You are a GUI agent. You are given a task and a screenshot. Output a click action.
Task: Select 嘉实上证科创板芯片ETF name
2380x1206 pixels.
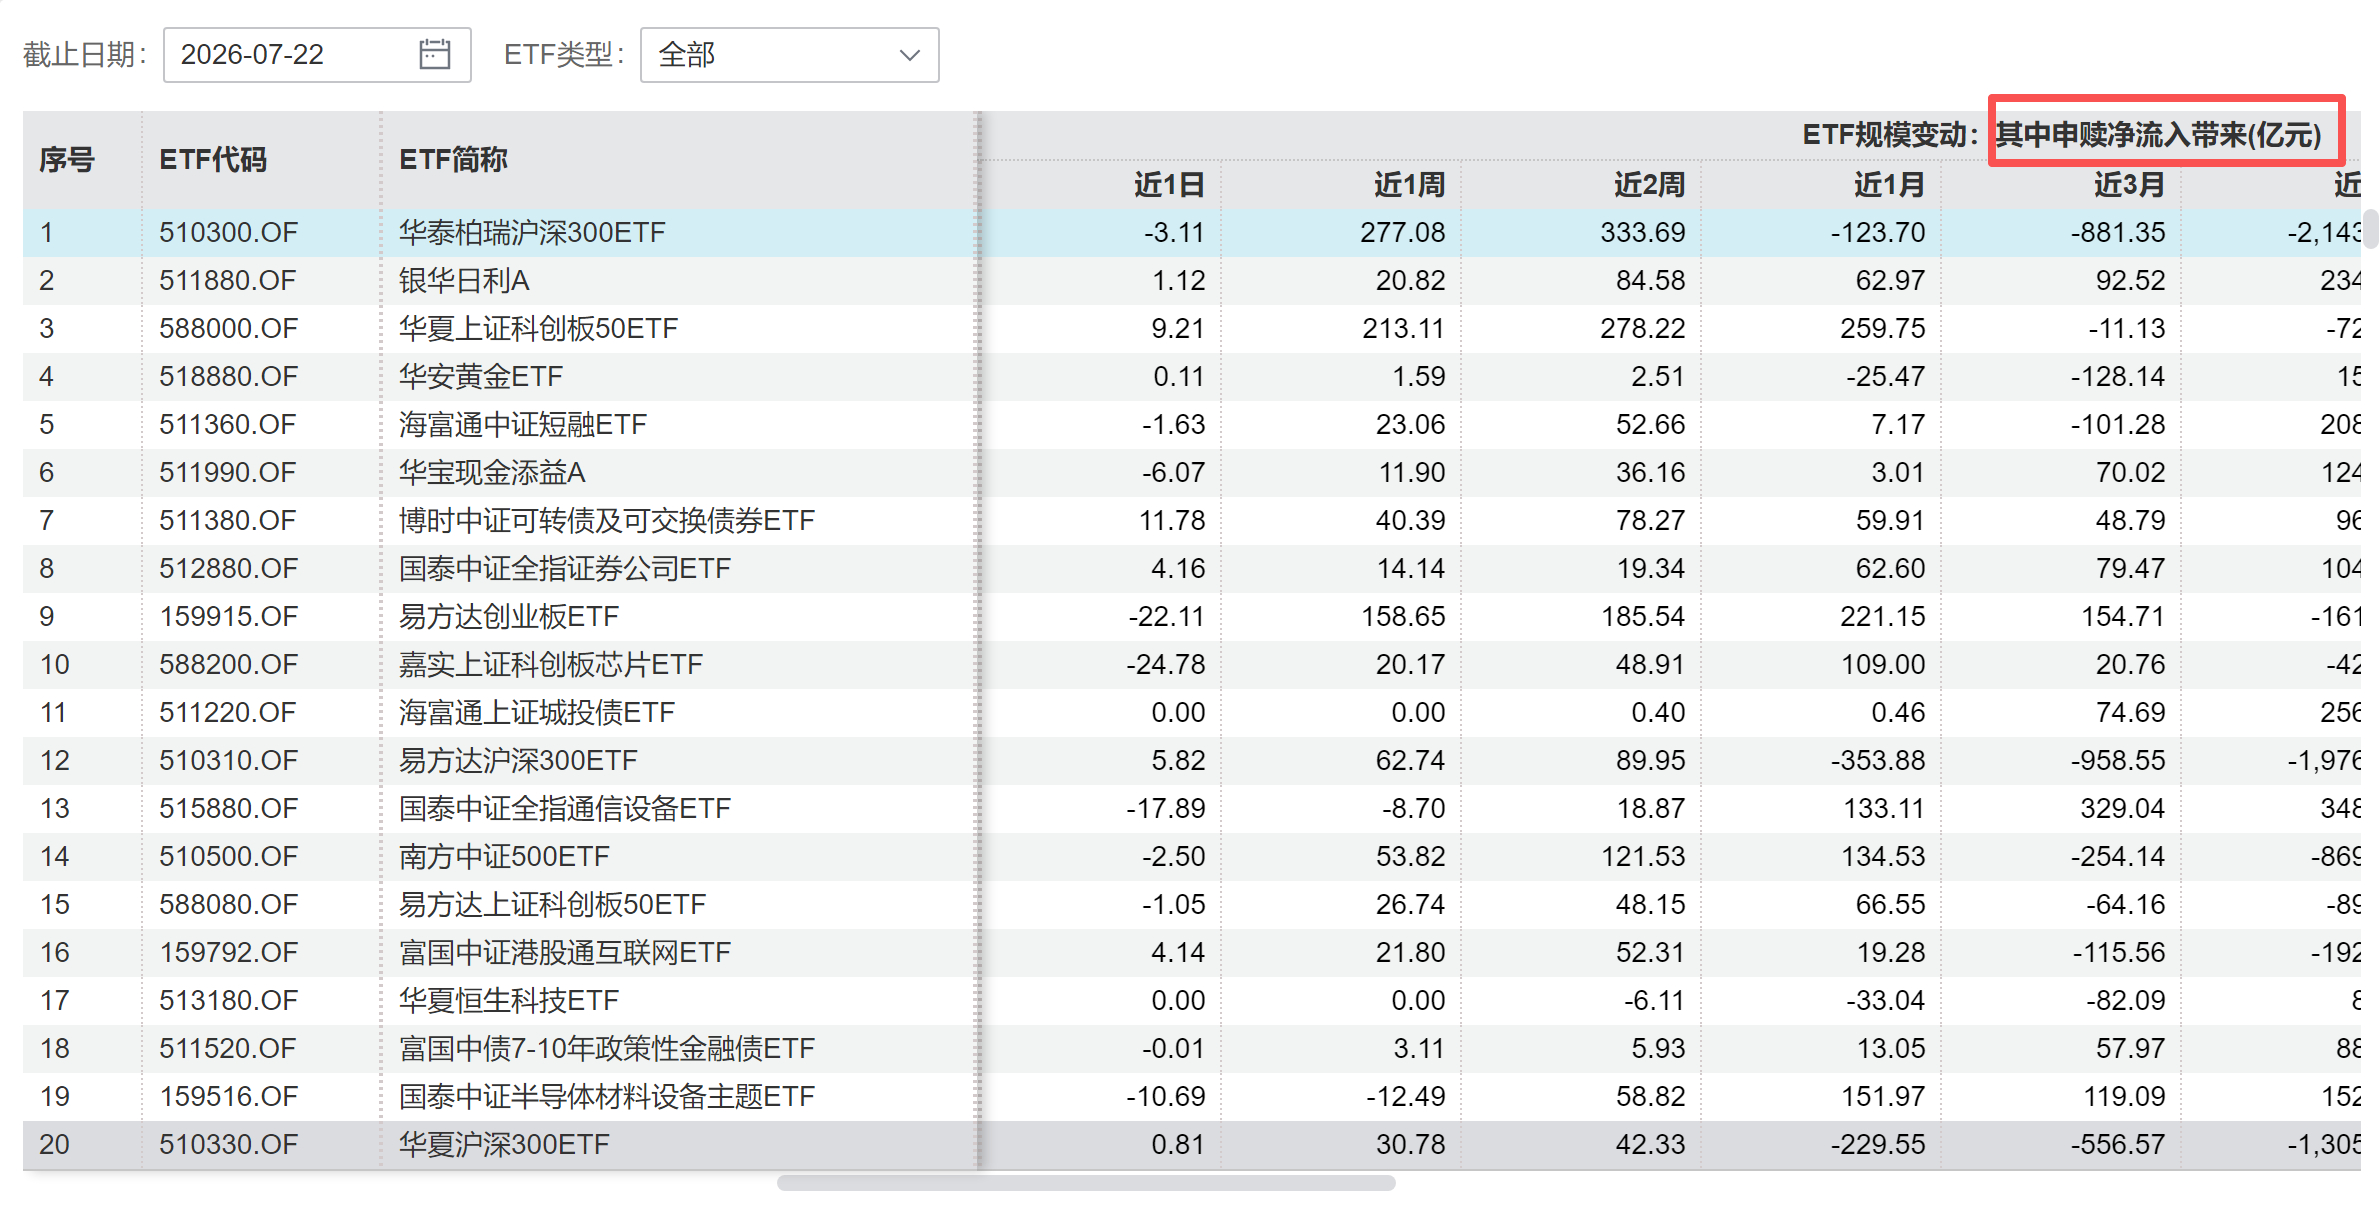point(550,665)
